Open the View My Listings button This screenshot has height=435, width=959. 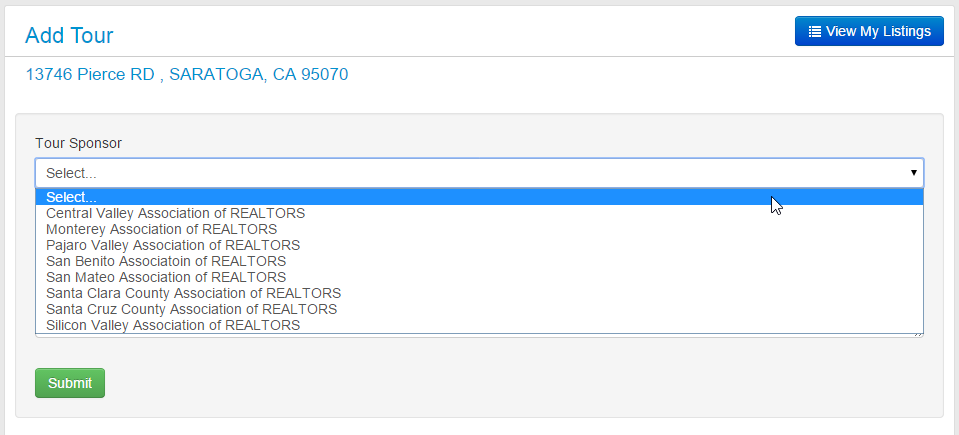point(869,31)
